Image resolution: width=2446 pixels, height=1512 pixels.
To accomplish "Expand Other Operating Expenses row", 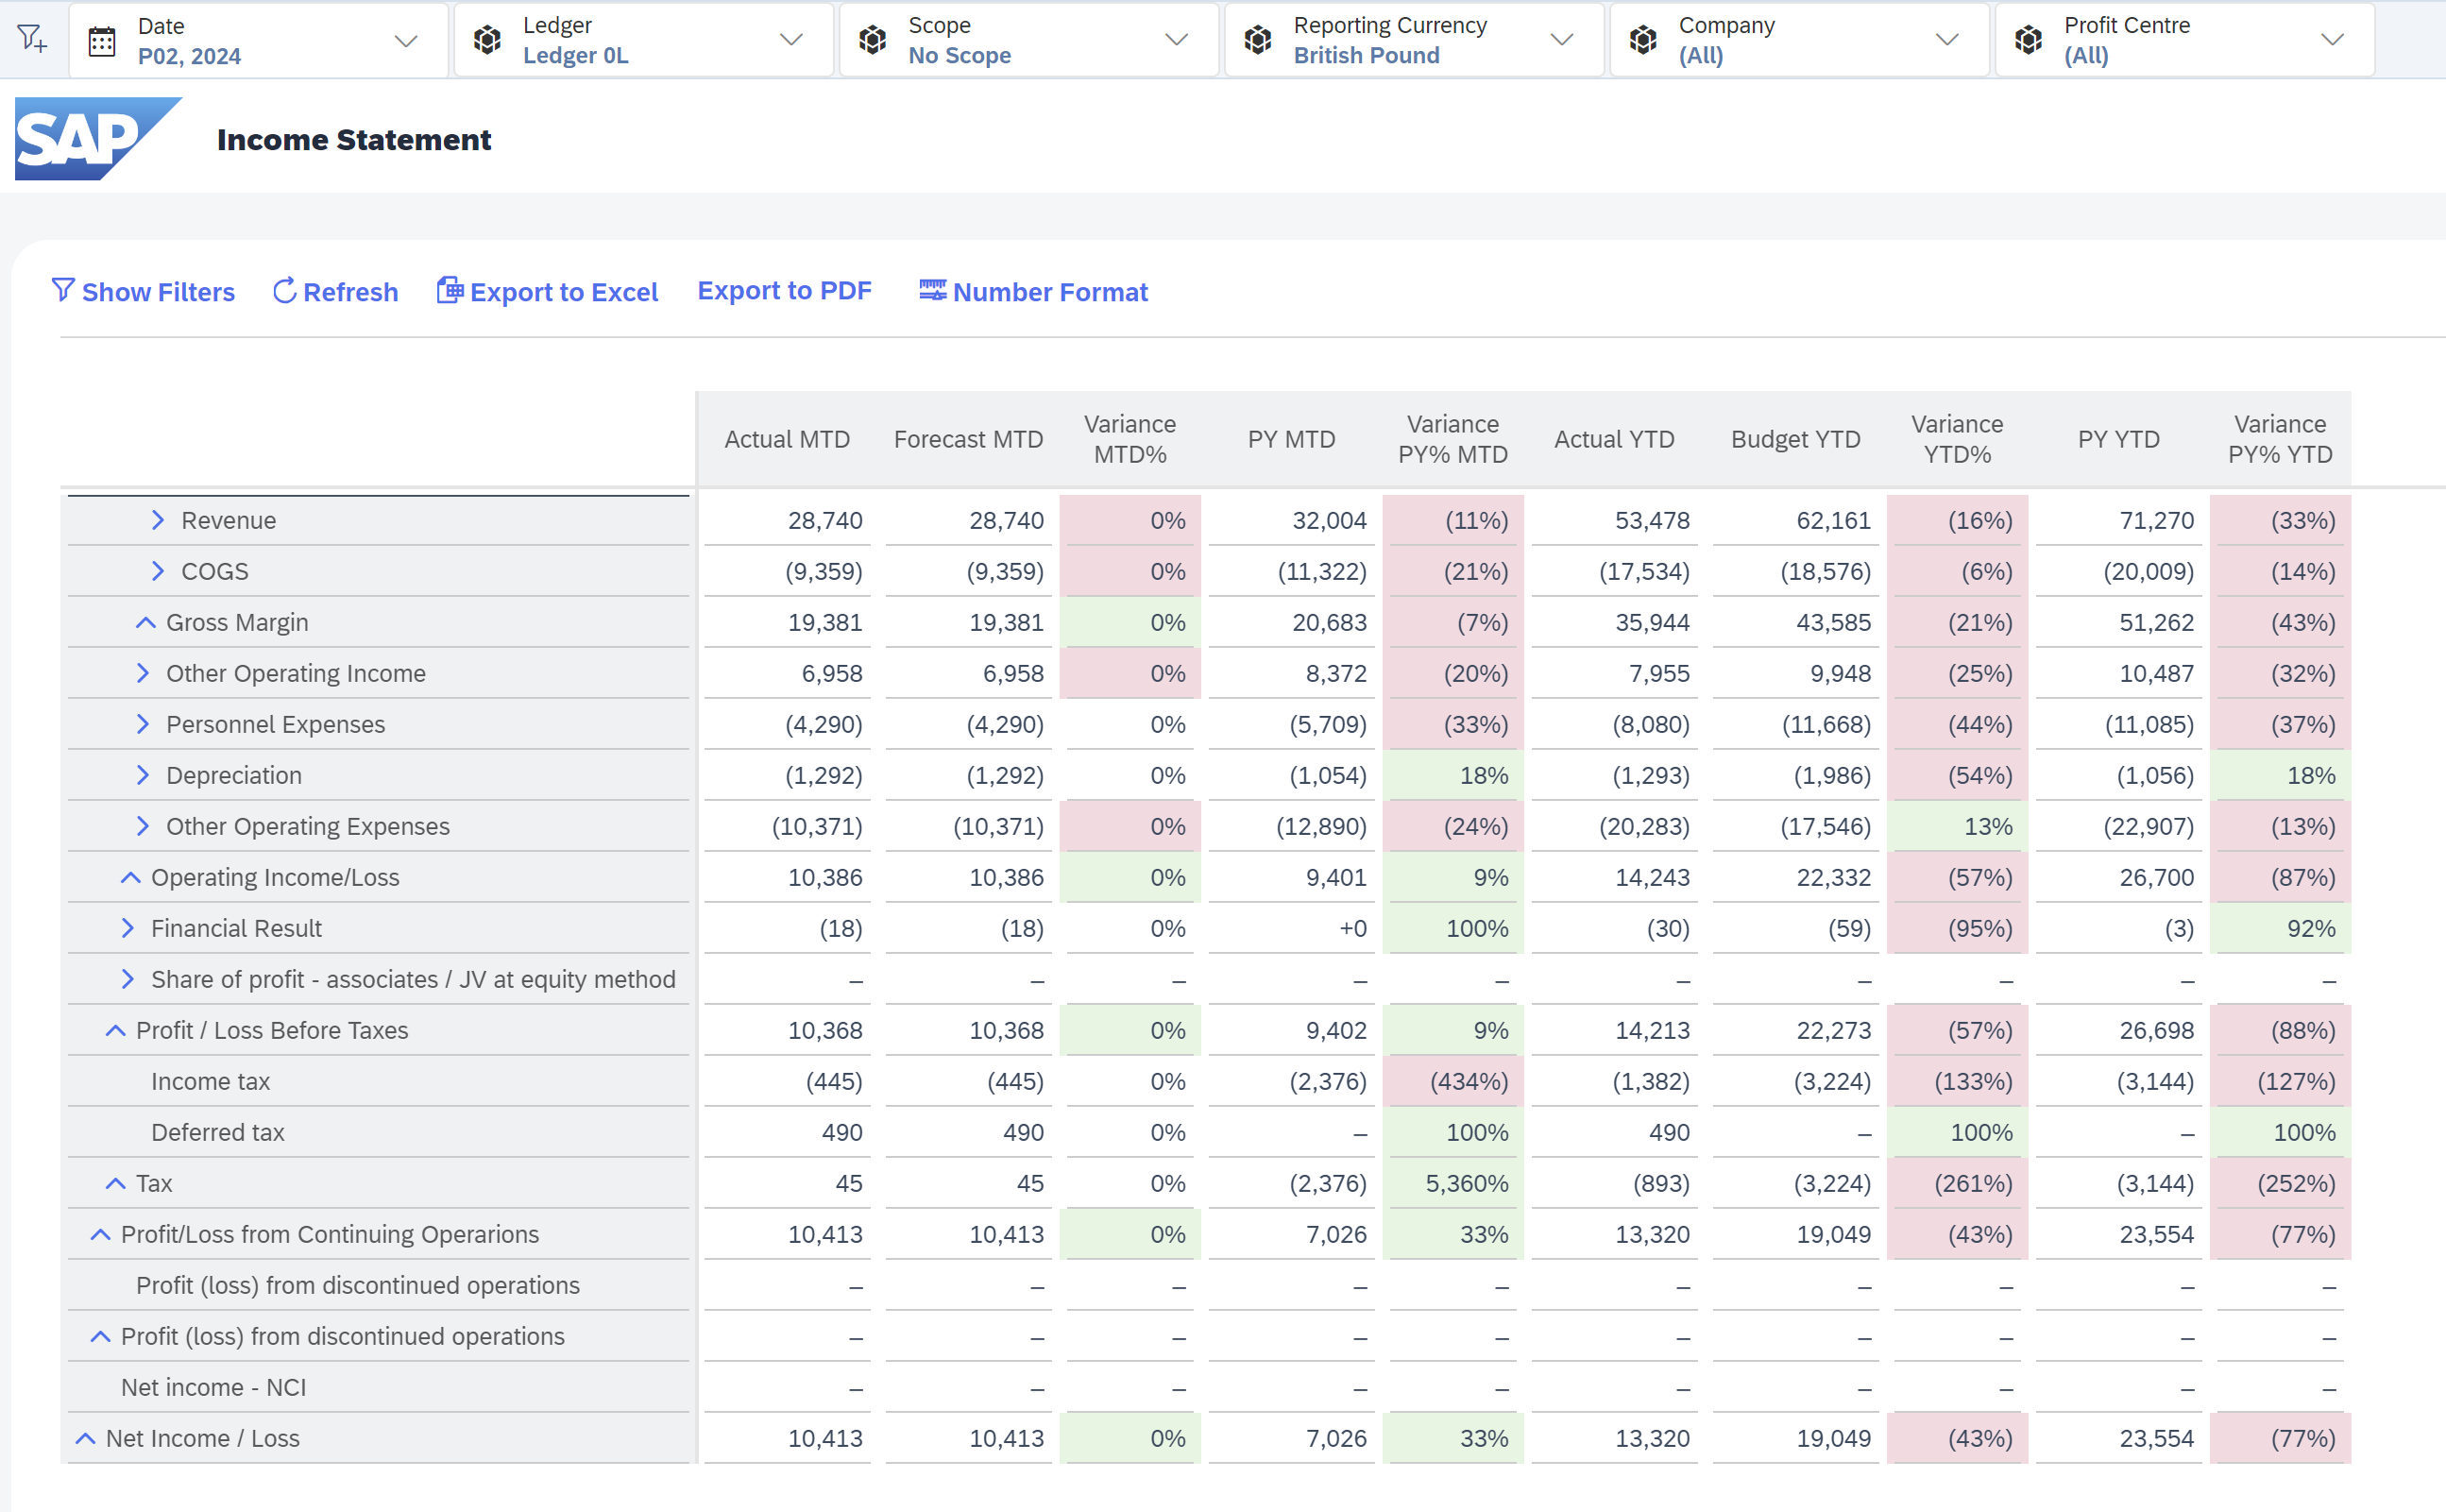I will coord(142,826).
